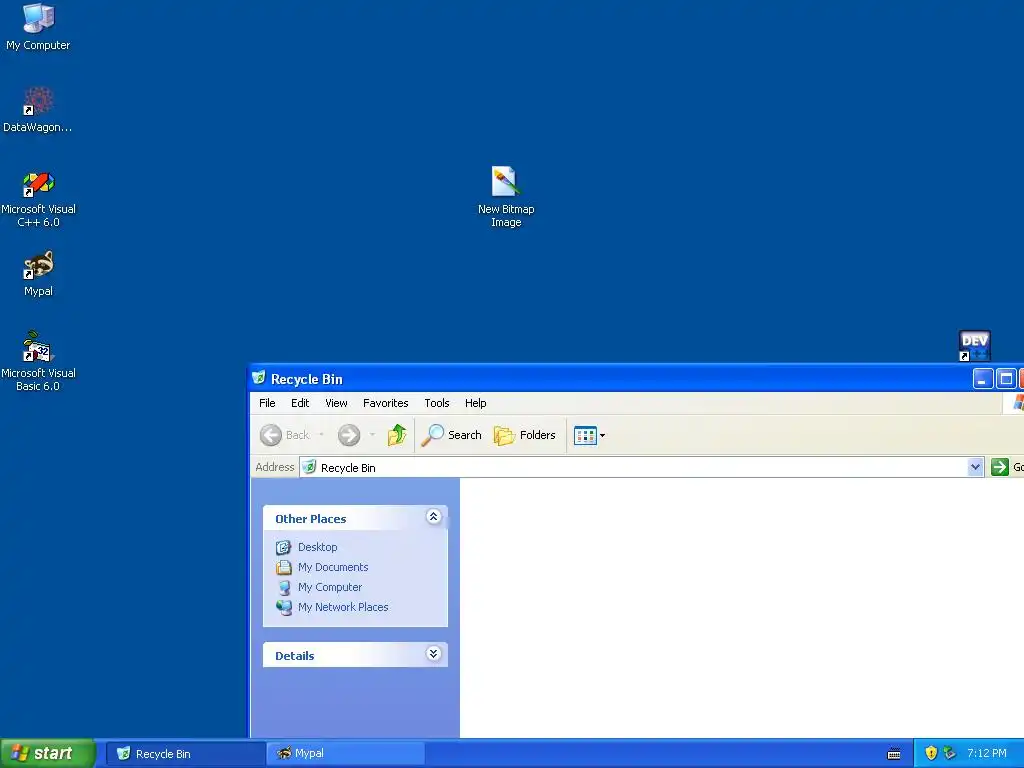Viewport: 1024px width, 768px height.
Task: Click the yellow security shield tray icon
Action: click(931, 753)
